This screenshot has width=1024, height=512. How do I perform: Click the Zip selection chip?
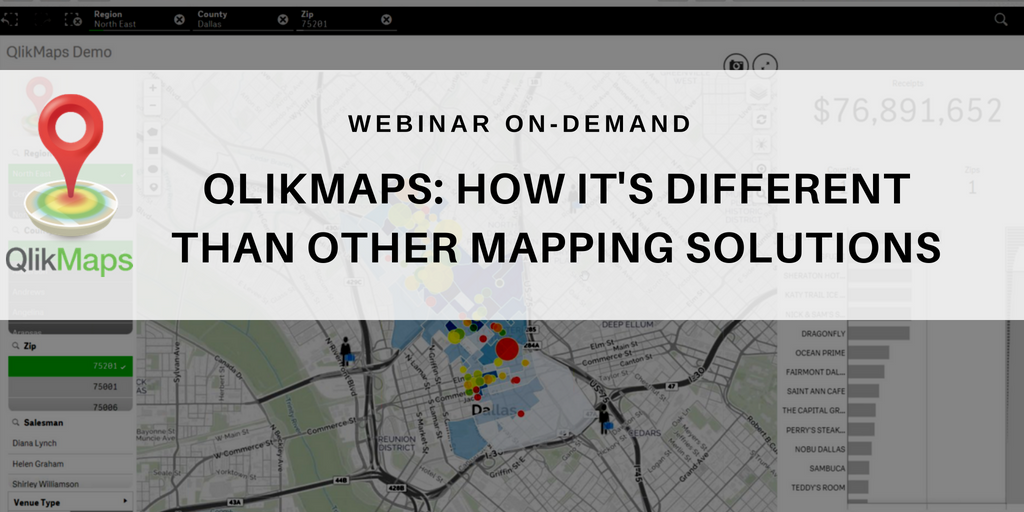346,19
